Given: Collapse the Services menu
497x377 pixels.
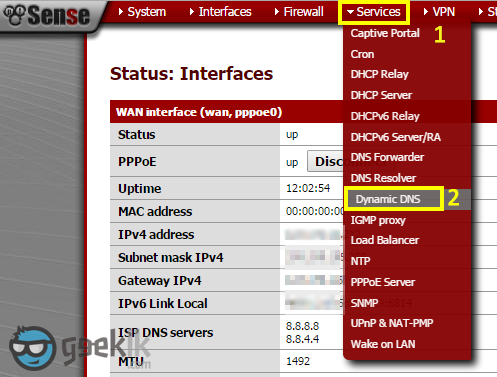Looking at the screenshot, I should (x=374, y=12).
